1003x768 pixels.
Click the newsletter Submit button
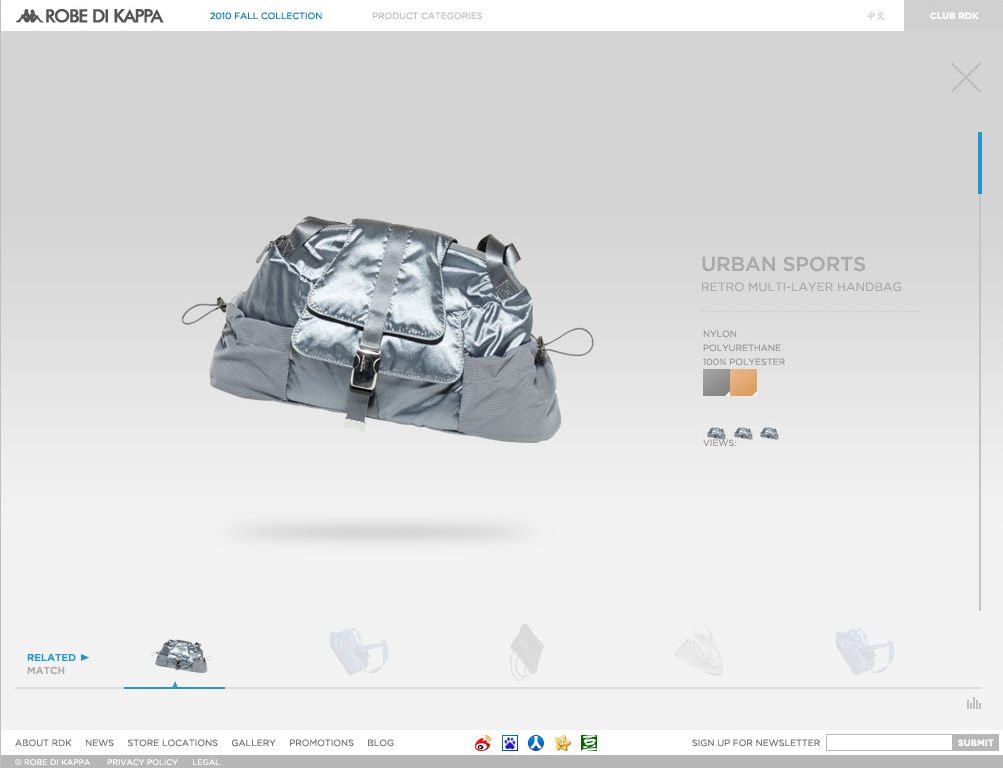(976, 743)
